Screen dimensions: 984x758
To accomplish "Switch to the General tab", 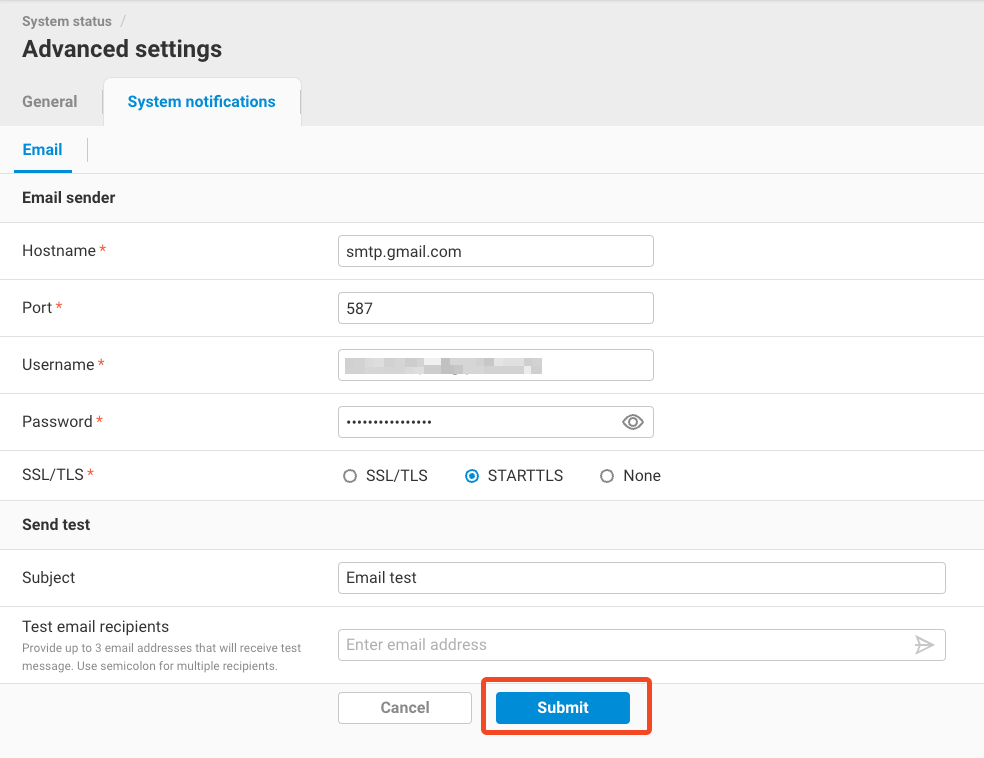I will (x=50, y=102).
